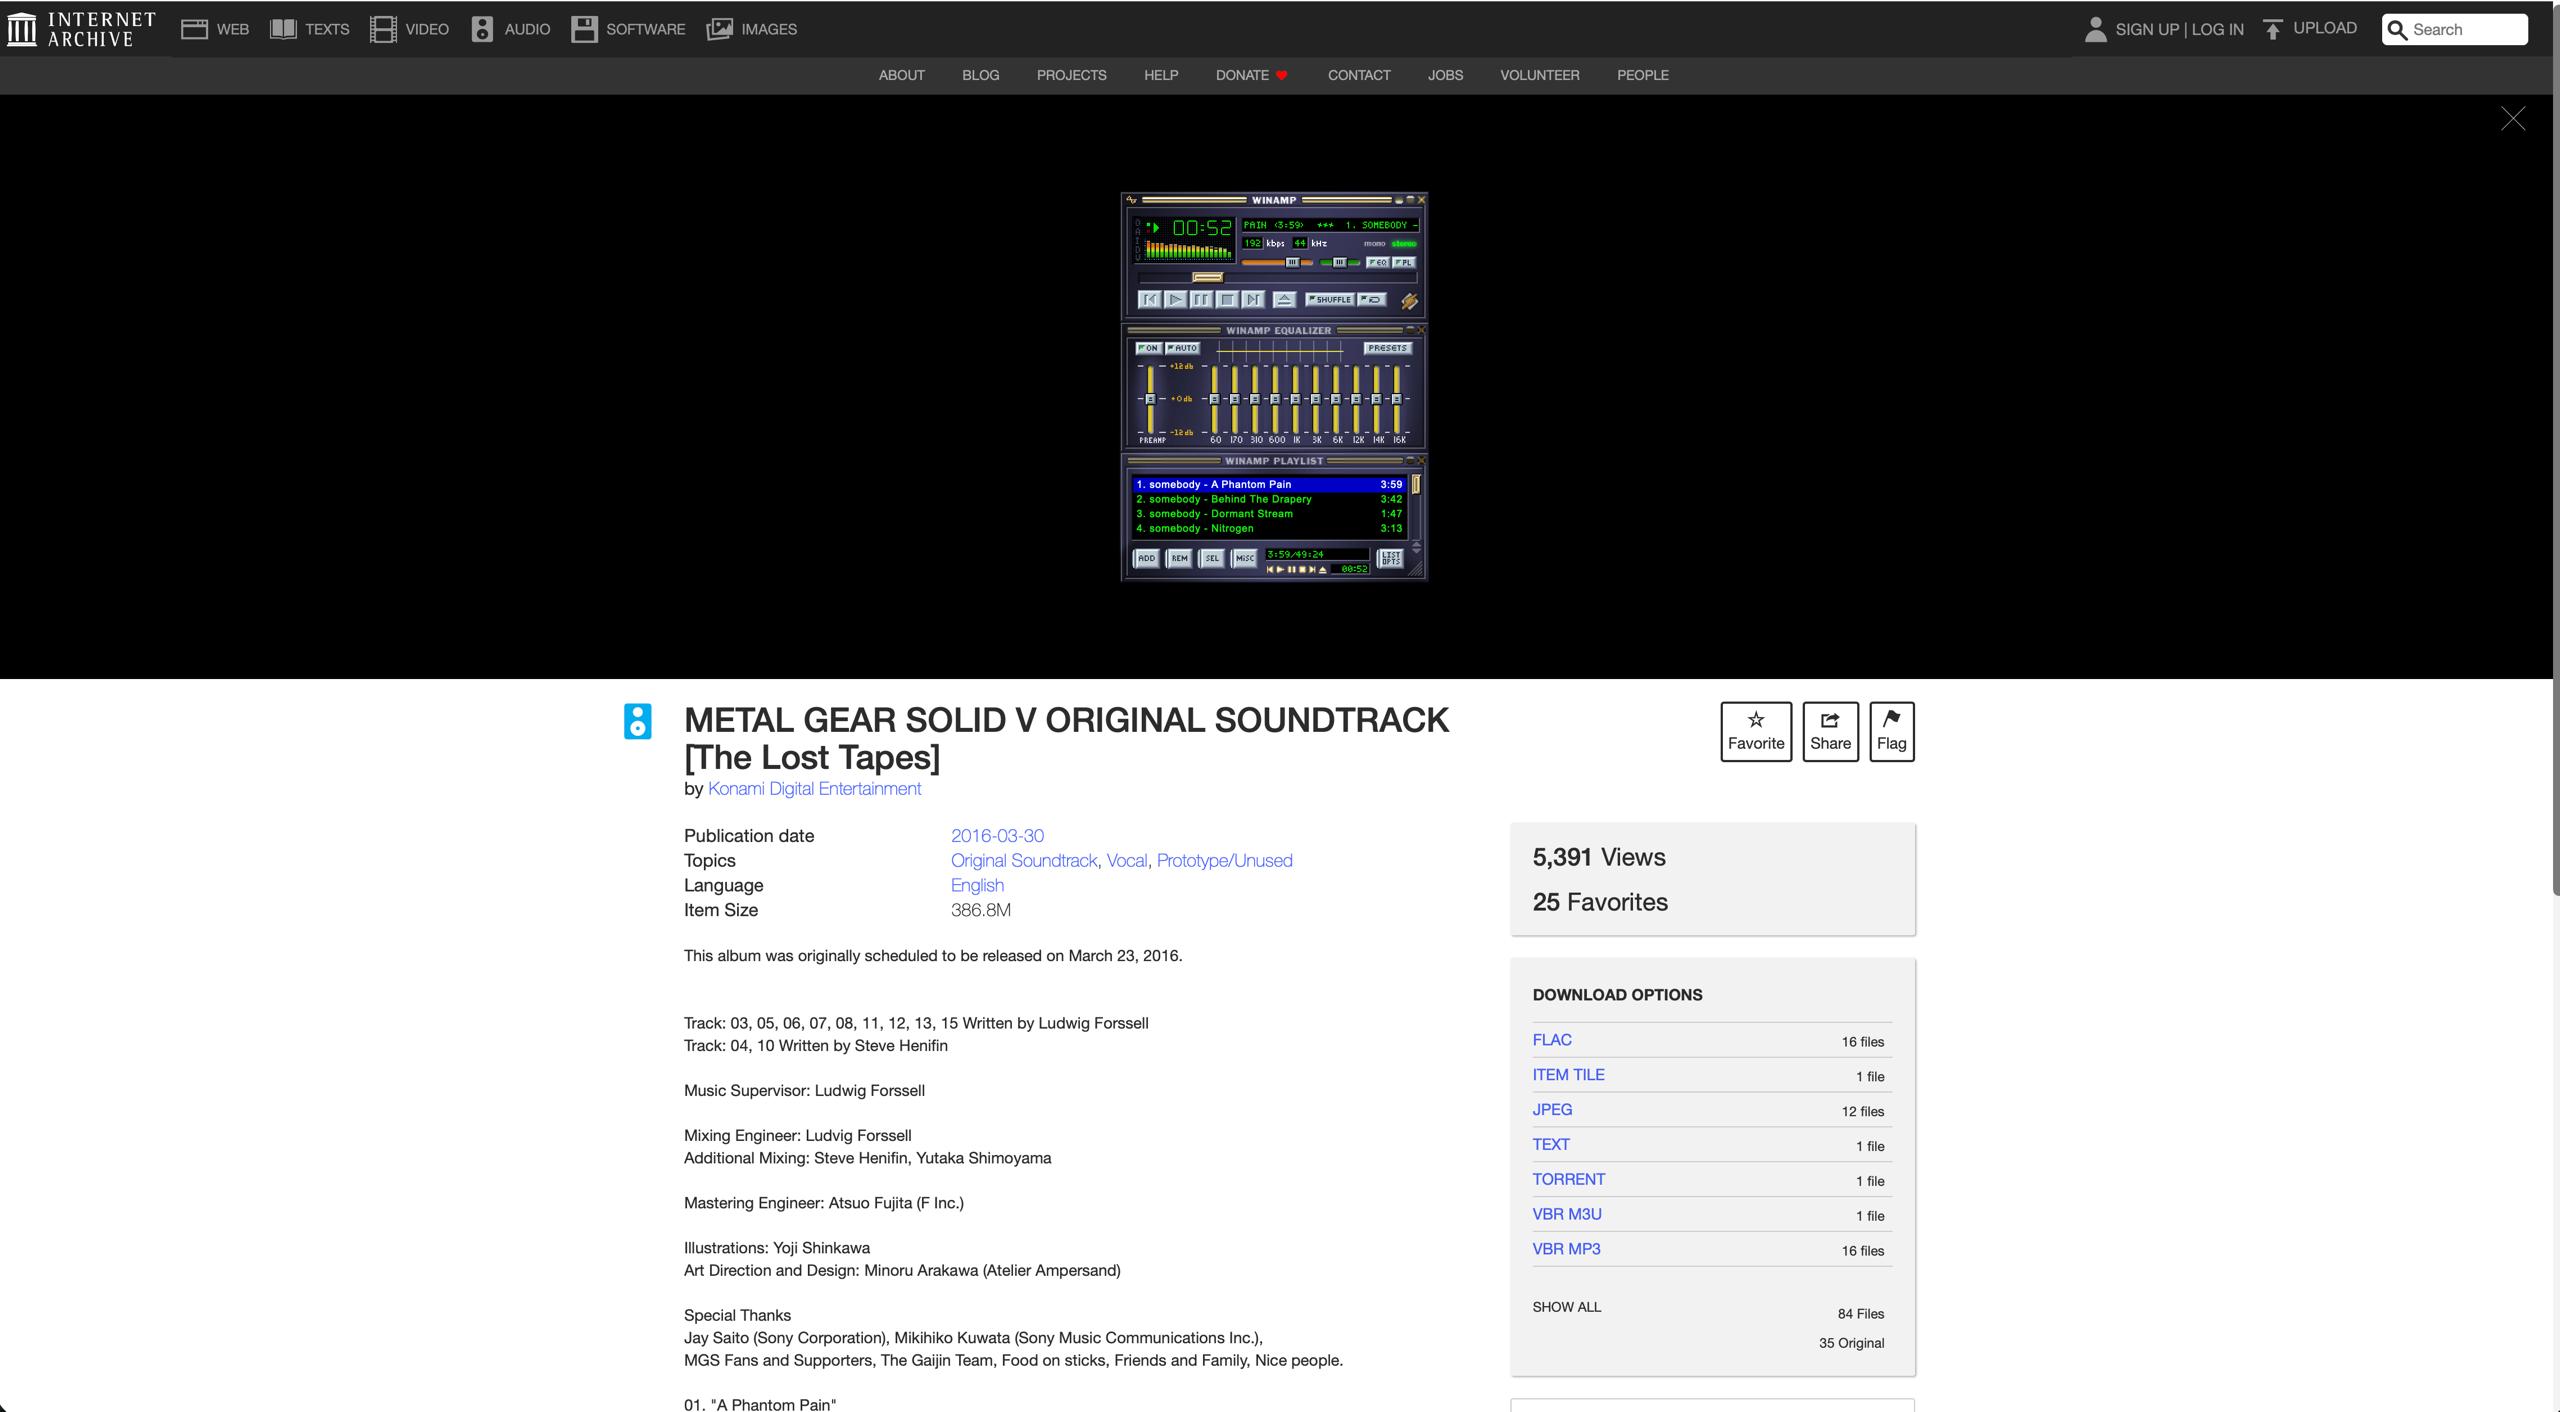Open the equalizer PRESETS menu

1387,348
